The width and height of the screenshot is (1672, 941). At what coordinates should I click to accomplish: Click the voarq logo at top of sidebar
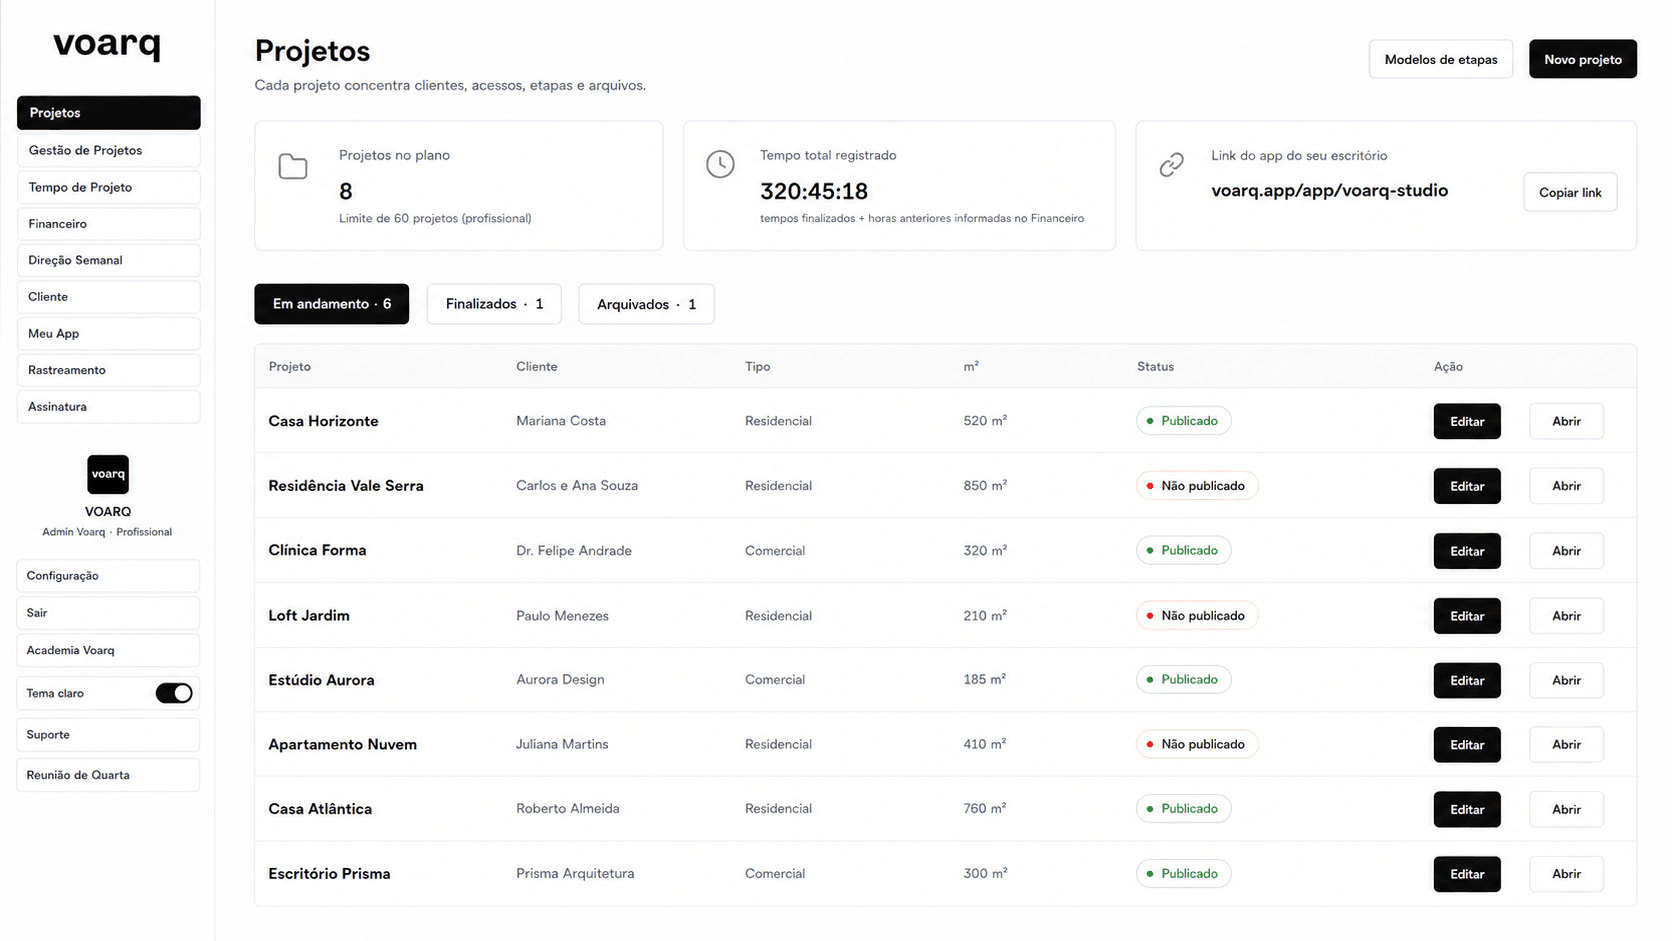(x=107, y=45)
